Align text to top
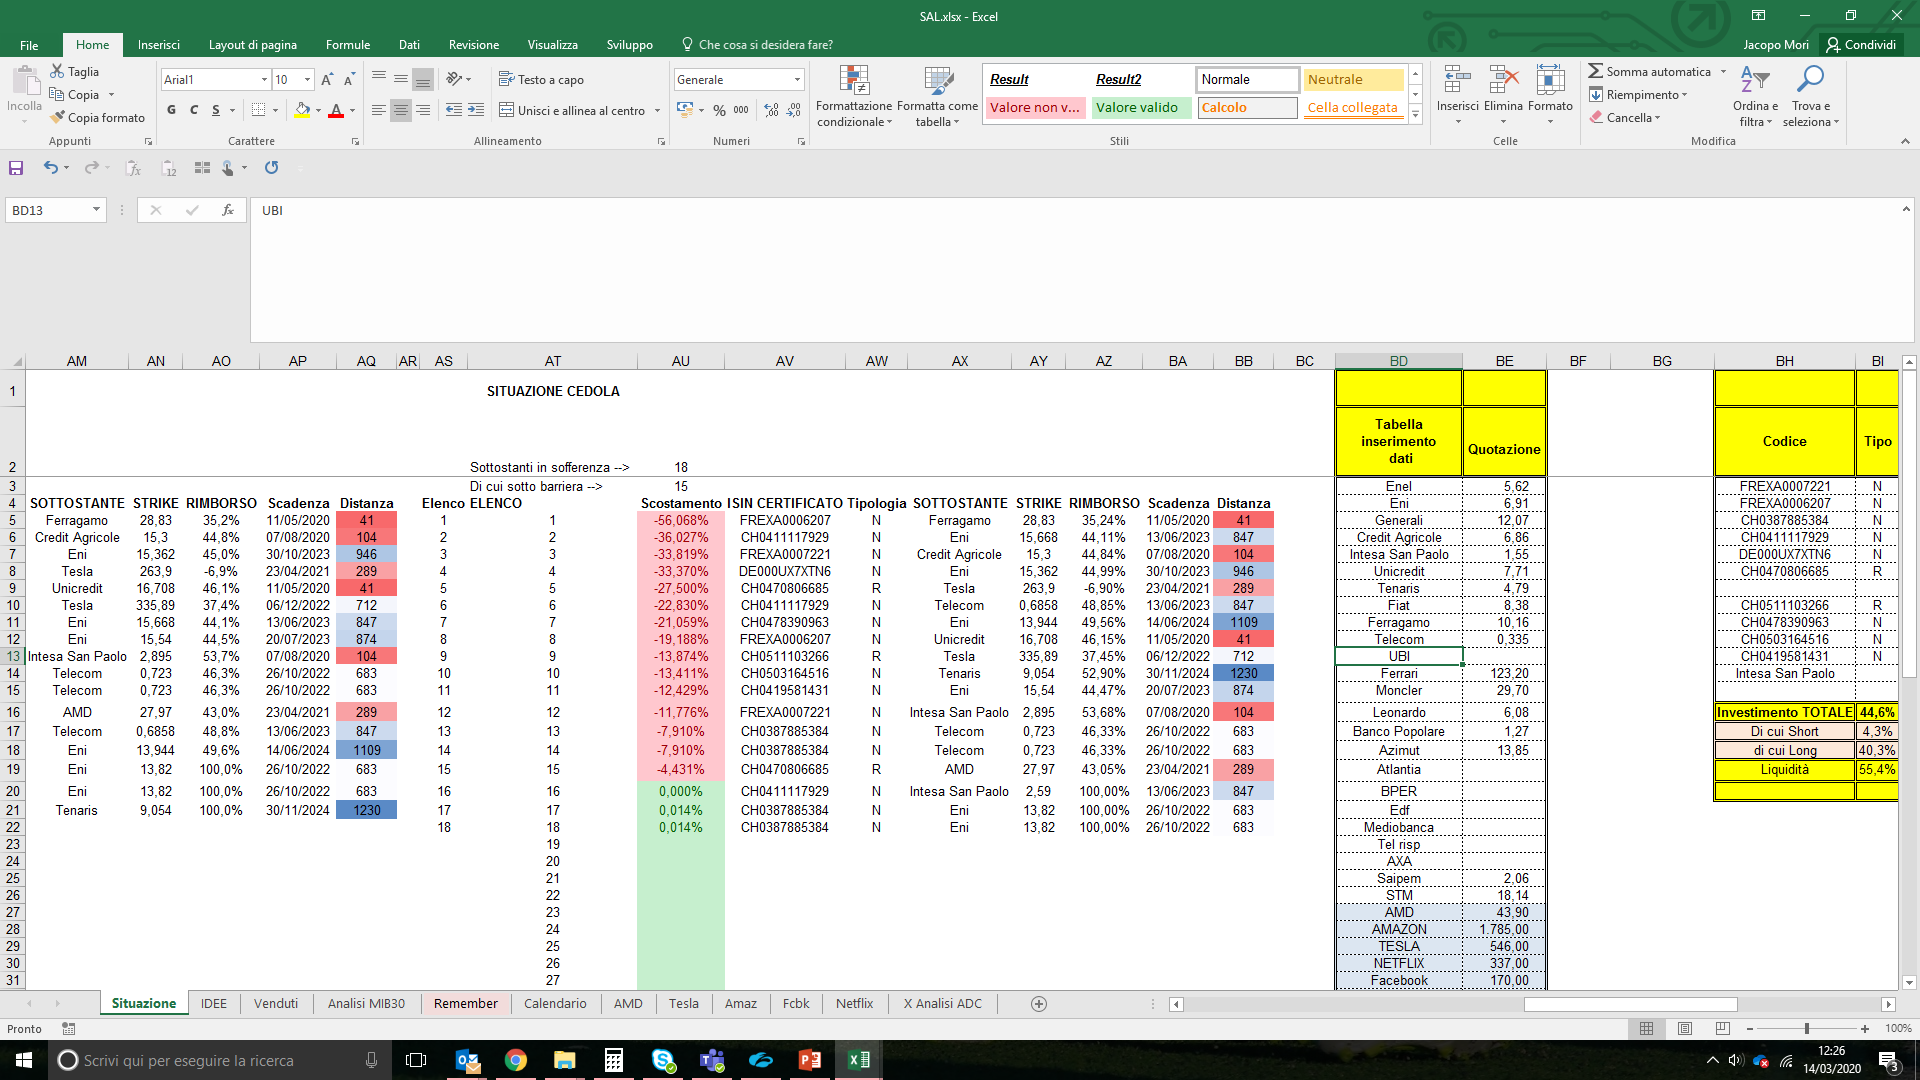1920x1080 pixels. 379,79
